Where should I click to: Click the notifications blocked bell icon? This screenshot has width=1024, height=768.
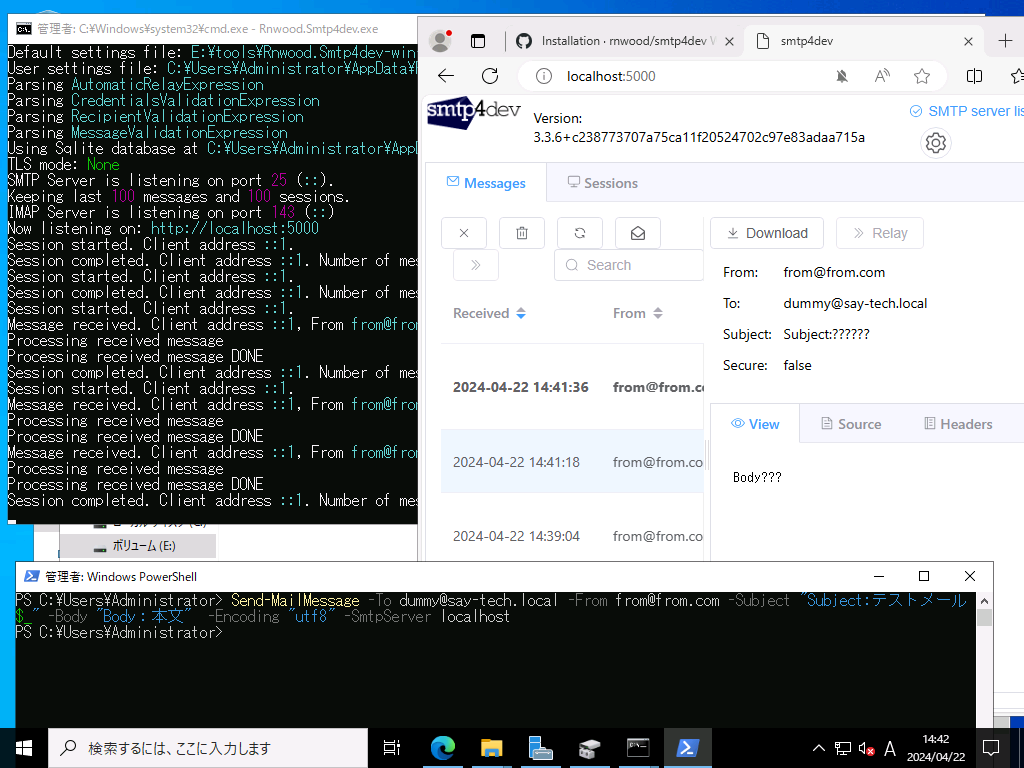pos(842,76)
